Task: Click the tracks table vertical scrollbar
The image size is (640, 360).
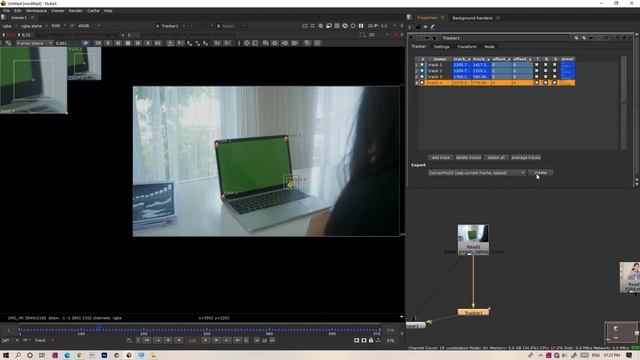Action: pos(623,102)
